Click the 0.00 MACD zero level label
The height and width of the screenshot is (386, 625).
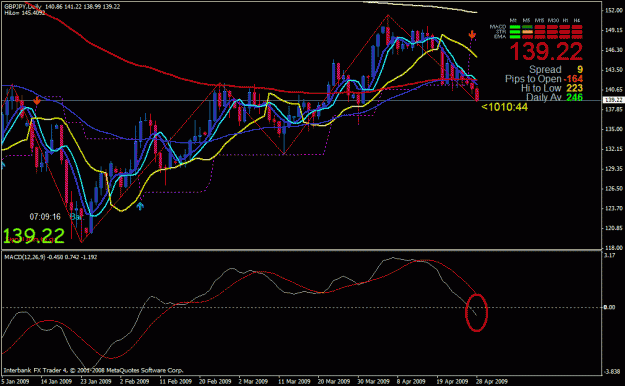(609, 307)
